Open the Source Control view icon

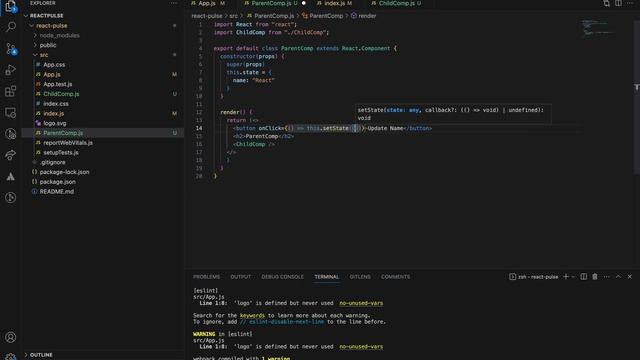[11, 49]
